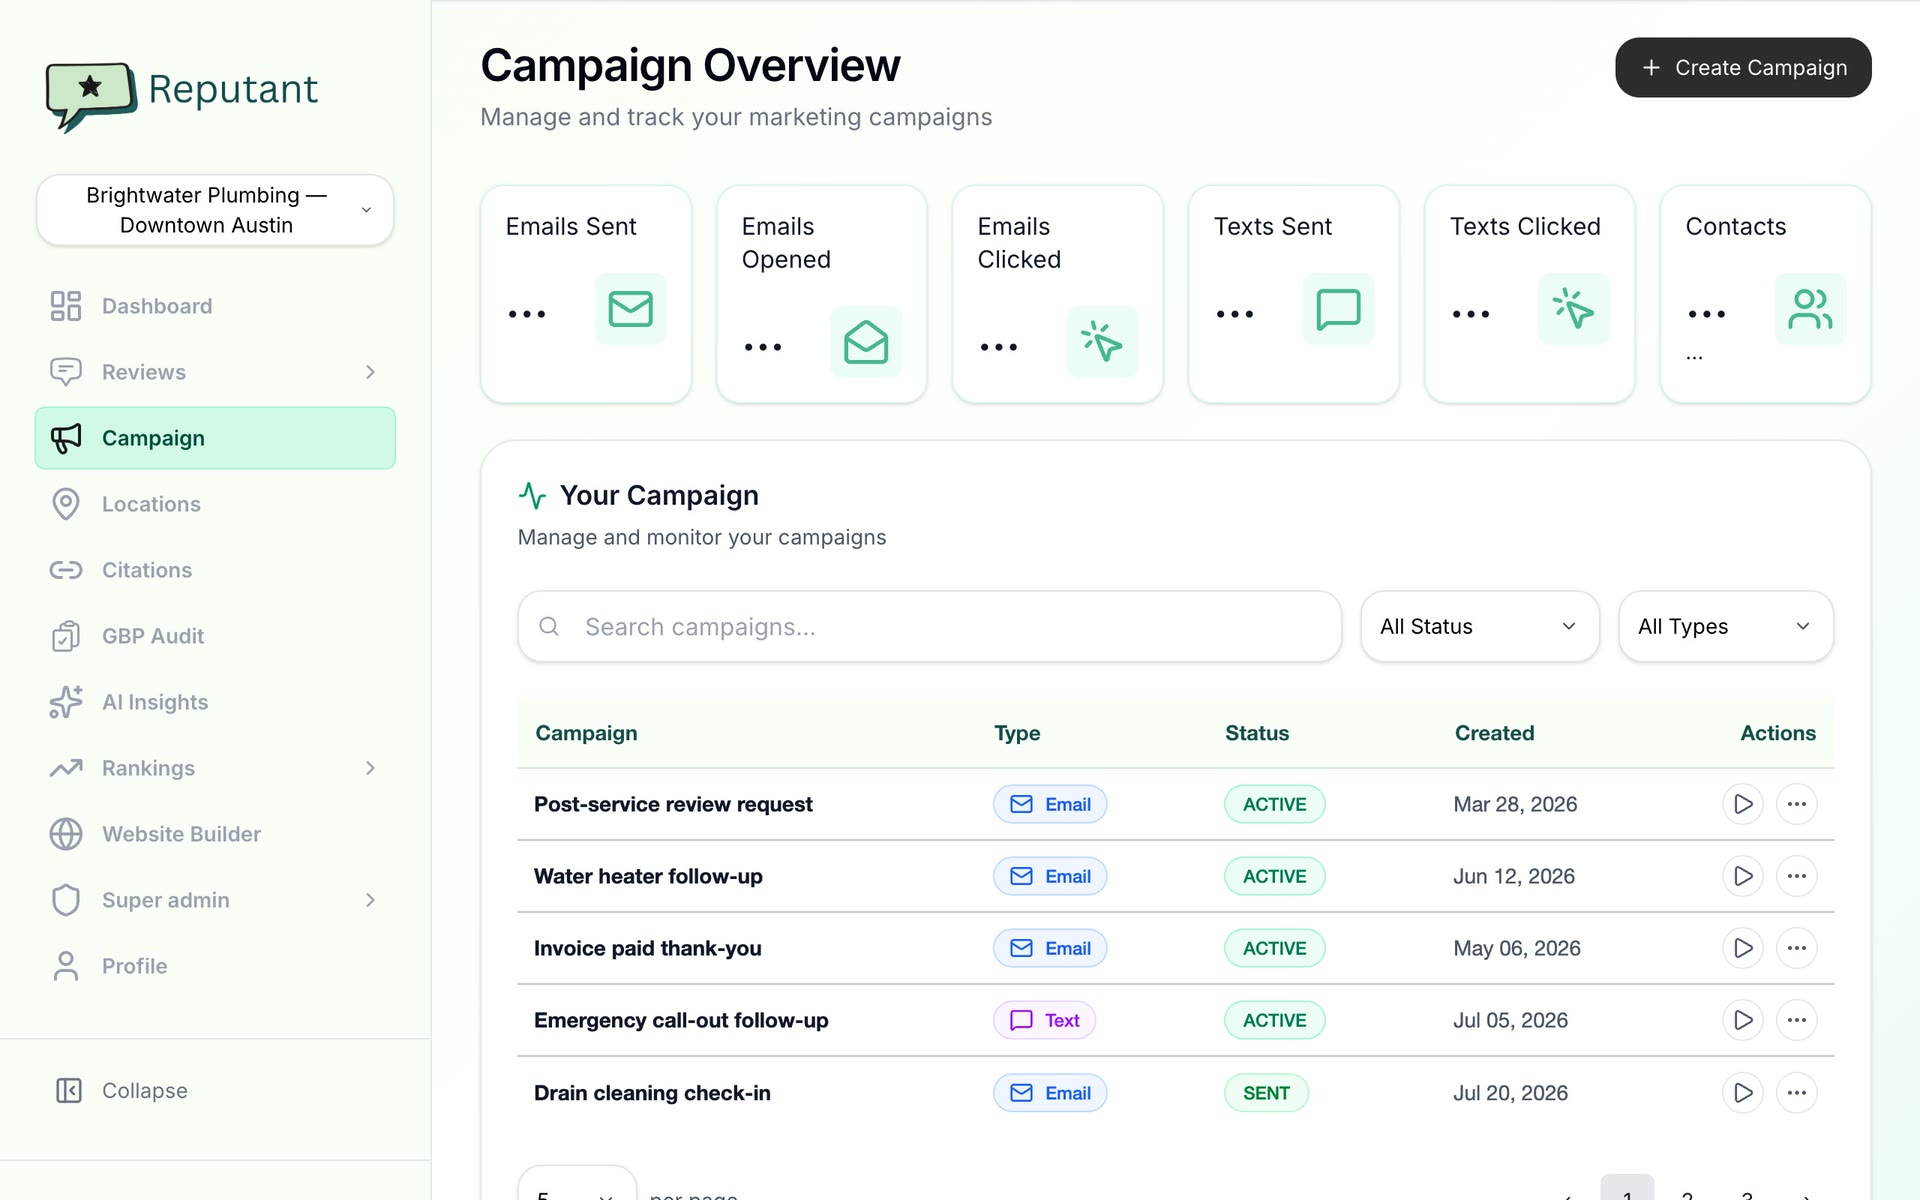
Task: Click the Reputant logo icon
Action: tap(91, 96)
